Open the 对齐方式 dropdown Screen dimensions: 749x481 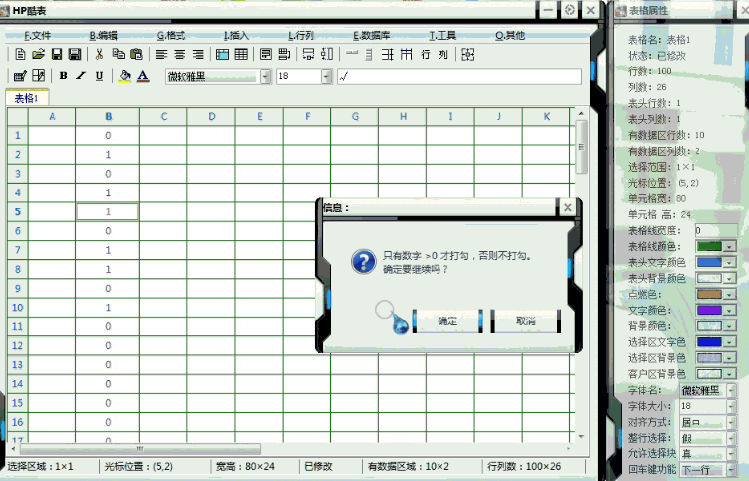tap(731, 422)
